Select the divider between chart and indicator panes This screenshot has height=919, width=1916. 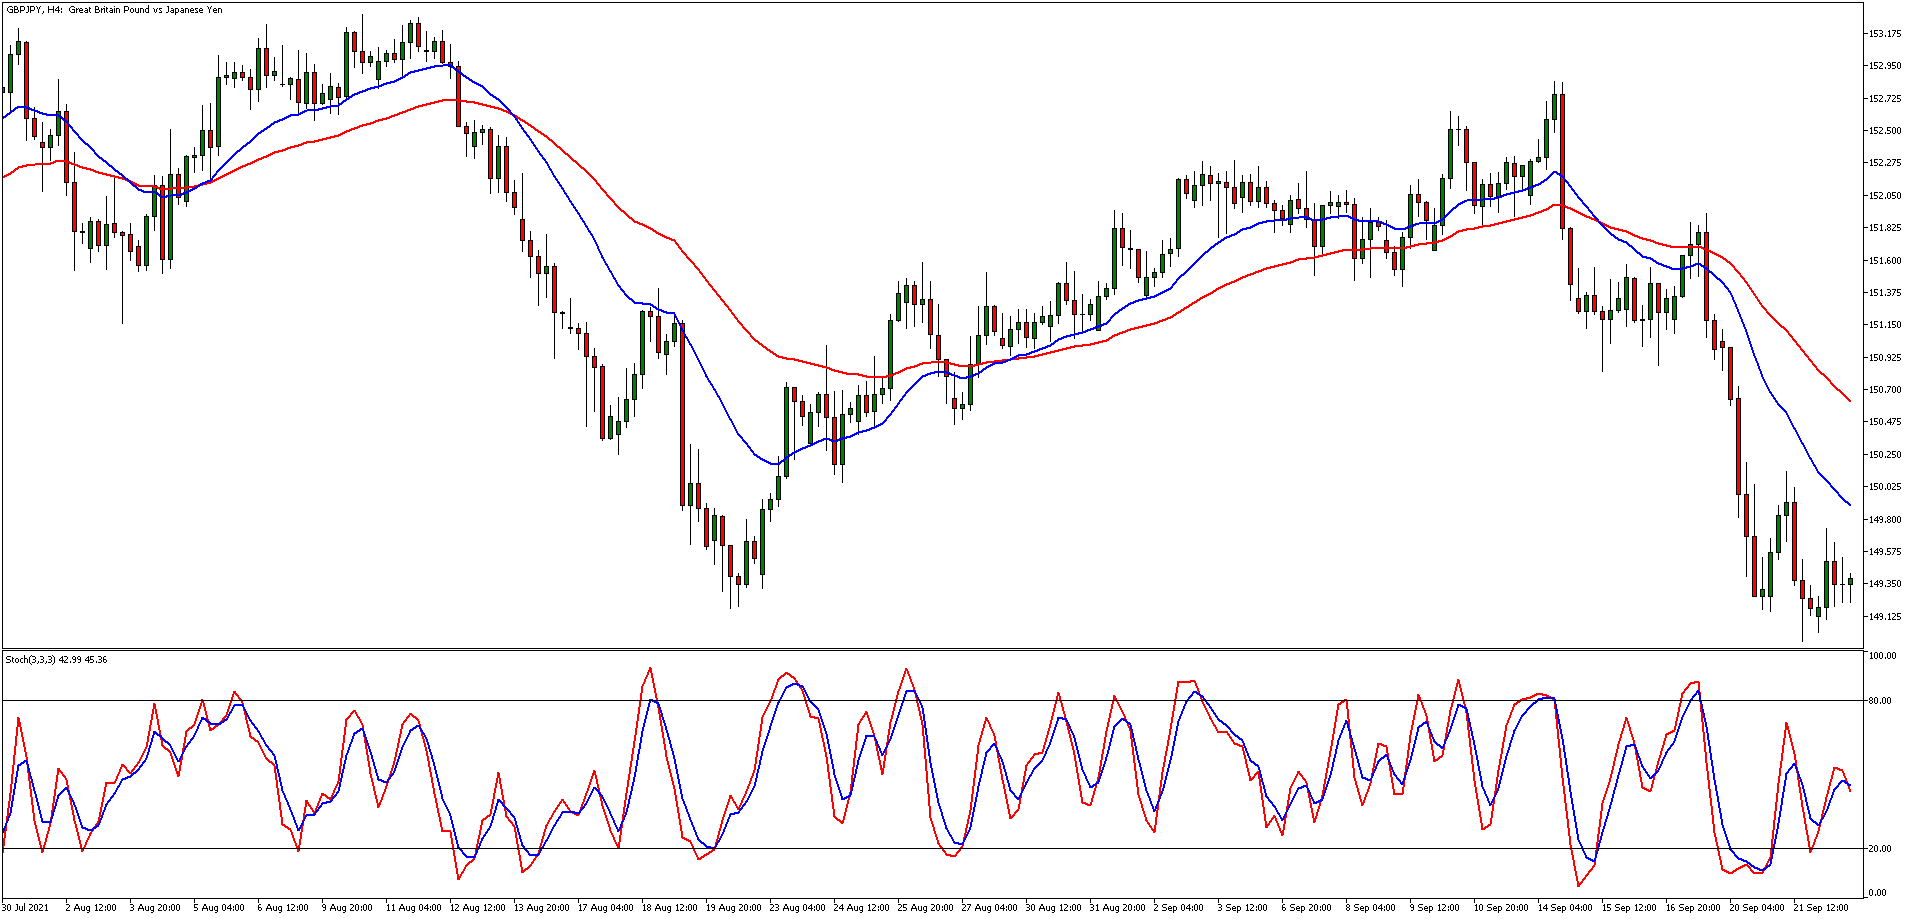coord(950,649)
